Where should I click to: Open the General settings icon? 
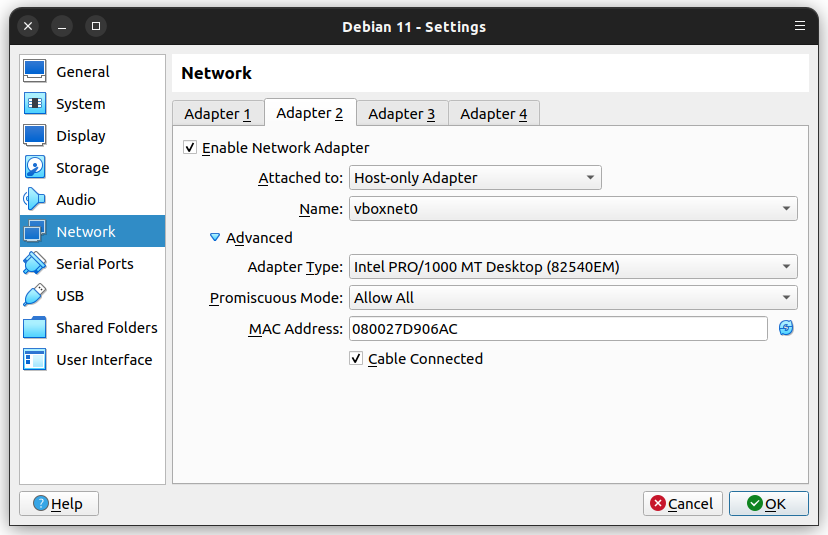(35, 71)
